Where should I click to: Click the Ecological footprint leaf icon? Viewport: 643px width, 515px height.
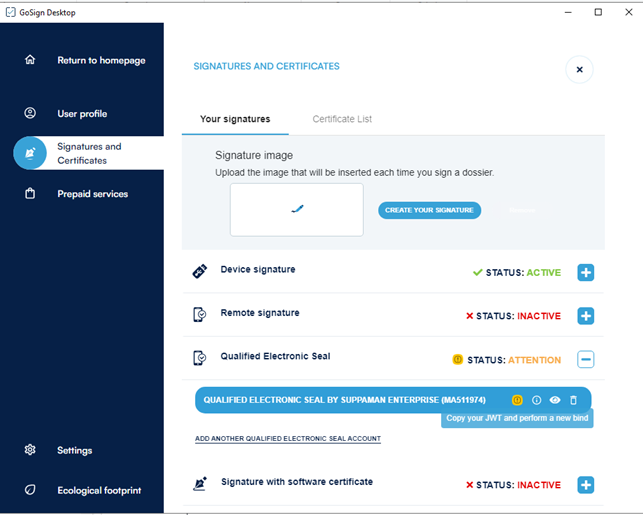coord(30,490)
